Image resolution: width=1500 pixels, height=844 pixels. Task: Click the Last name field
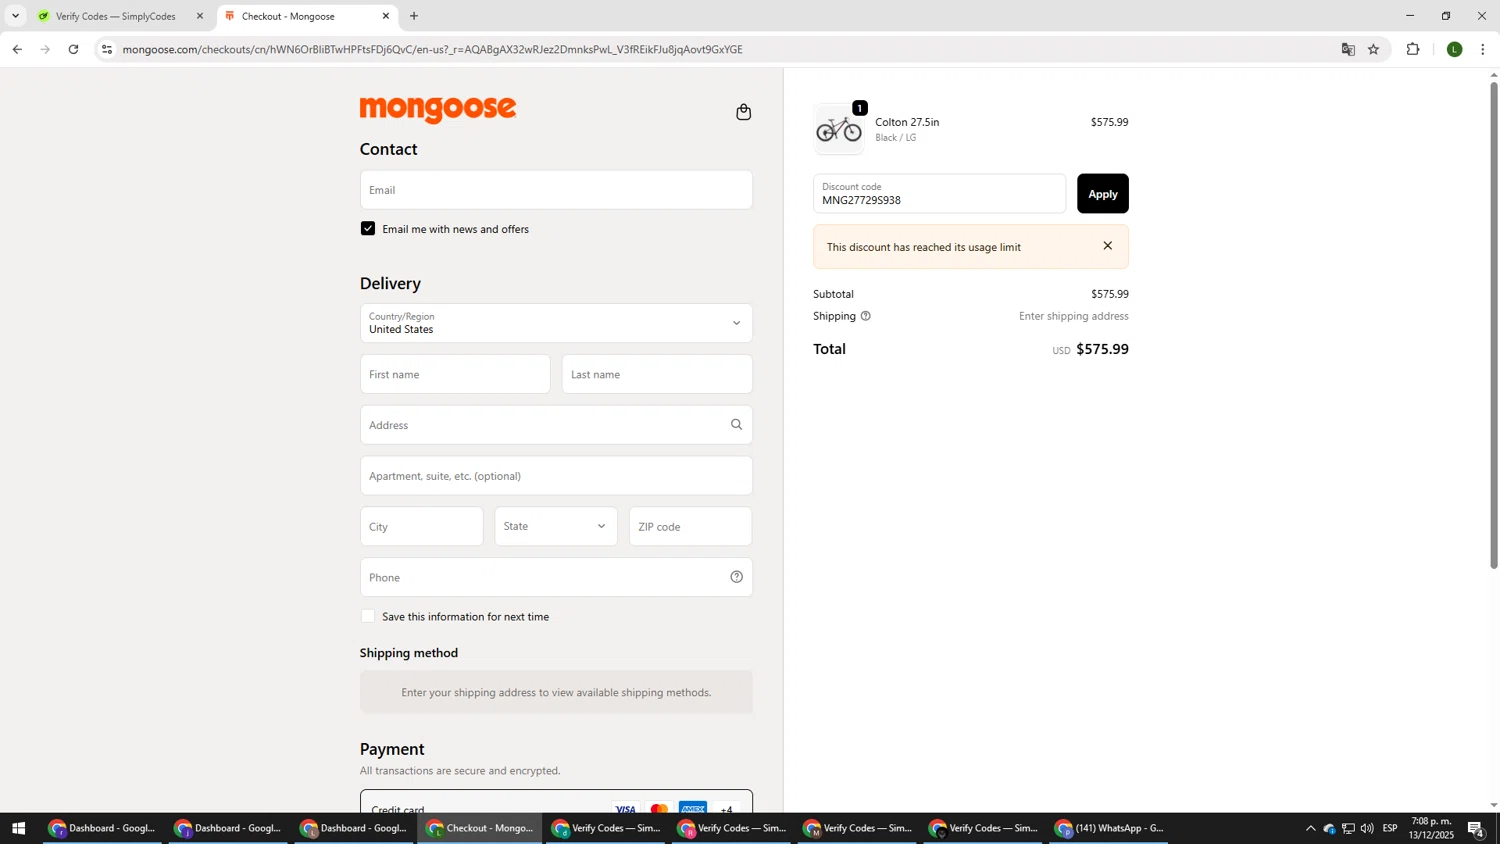point(657,374)
